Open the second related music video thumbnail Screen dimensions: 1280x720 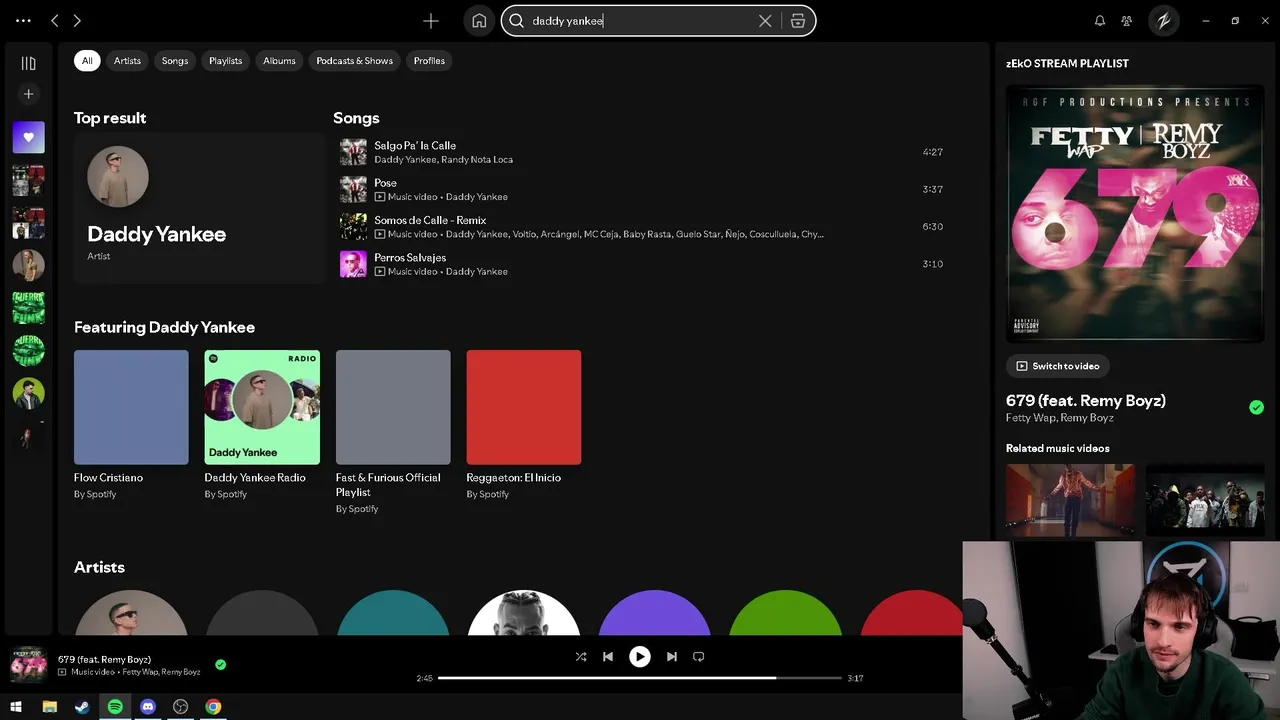(1204, 502)
